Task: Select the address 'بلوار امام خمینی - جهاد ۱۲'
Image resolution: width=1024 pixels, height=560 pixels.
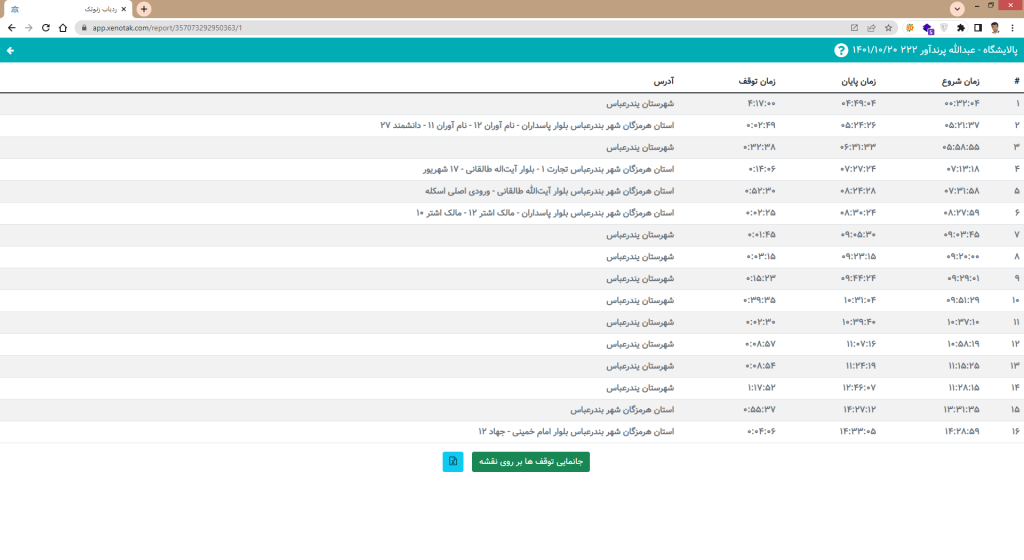Action: (x=576, y=431)
